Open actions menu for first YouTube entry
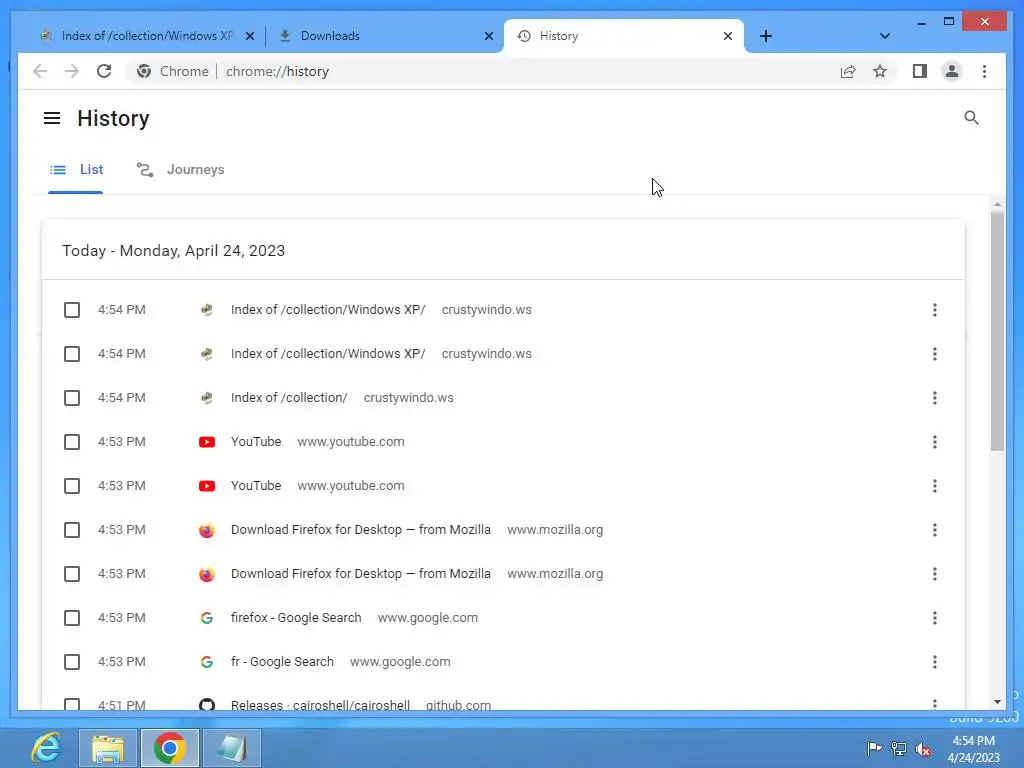Image resolution: width=1024 pixels, height=768 pixels. pyautogui.click(x=935, y=442)
